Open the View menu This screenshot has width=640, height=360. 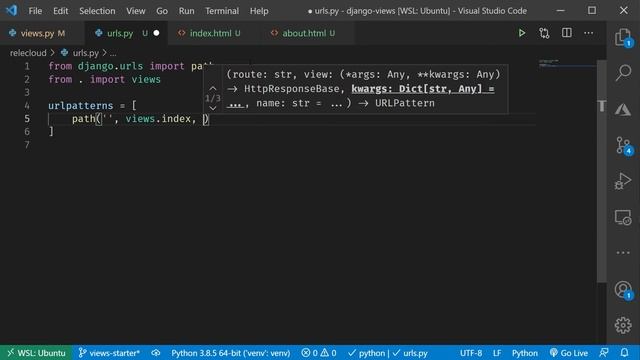pos(136,11)
